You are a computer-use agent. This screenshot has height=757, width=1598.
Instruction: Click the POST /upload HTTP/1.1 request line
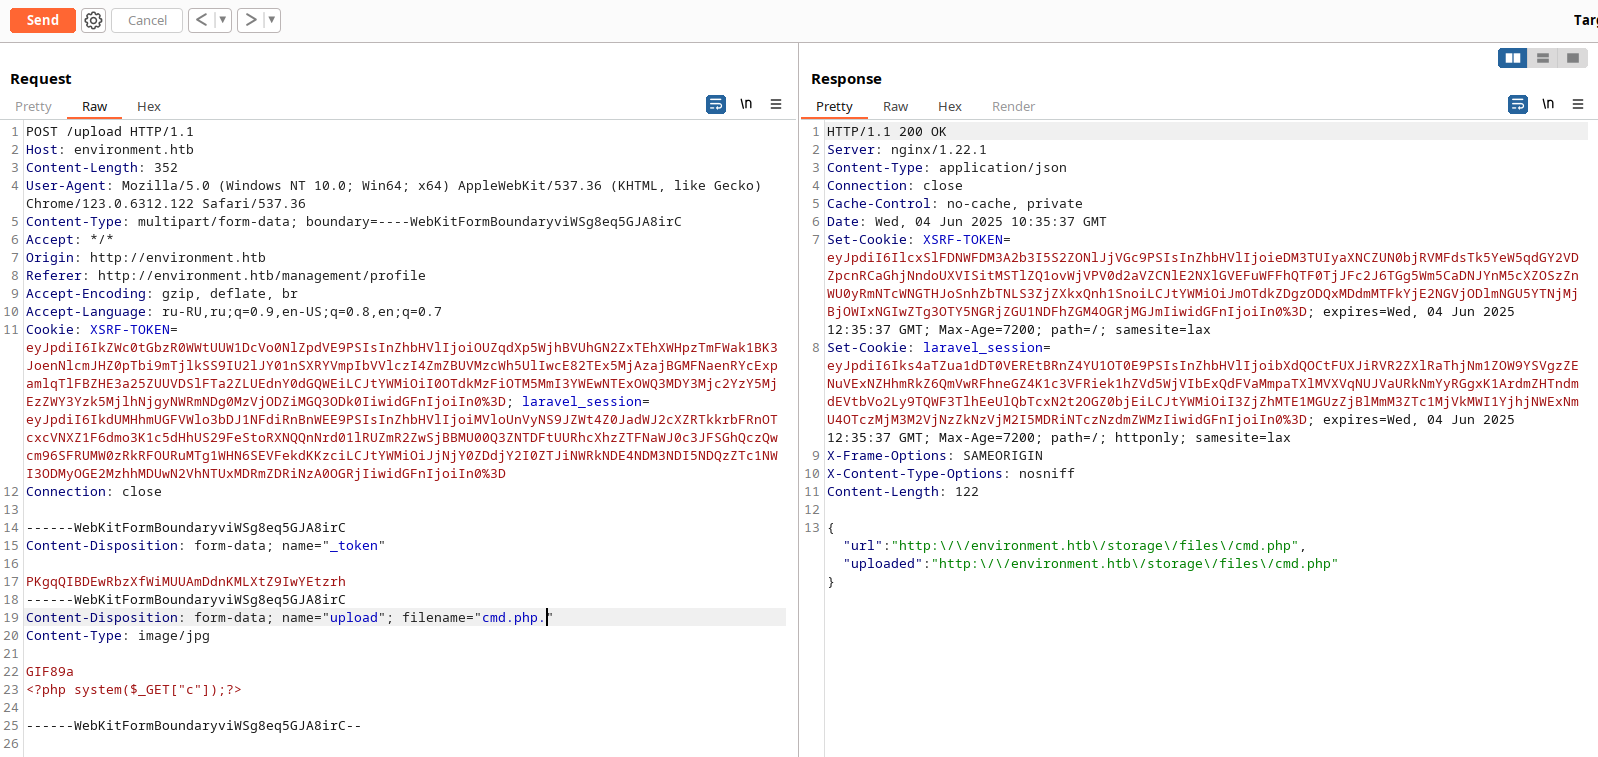[x=110, y=132]
